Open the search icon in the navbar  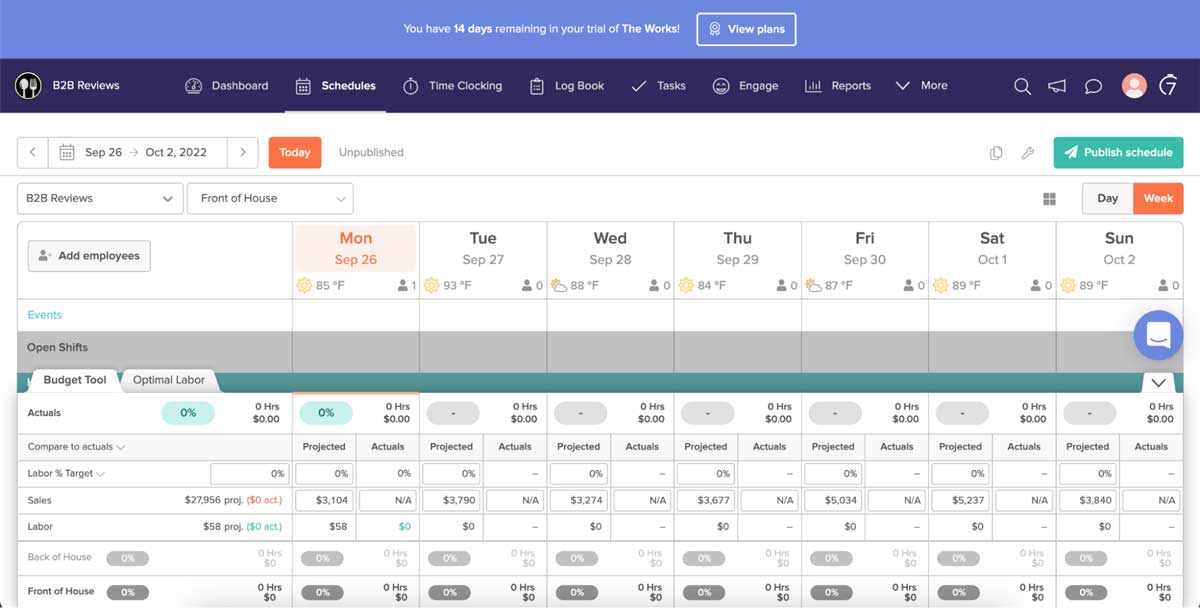tap(1022, 86)
